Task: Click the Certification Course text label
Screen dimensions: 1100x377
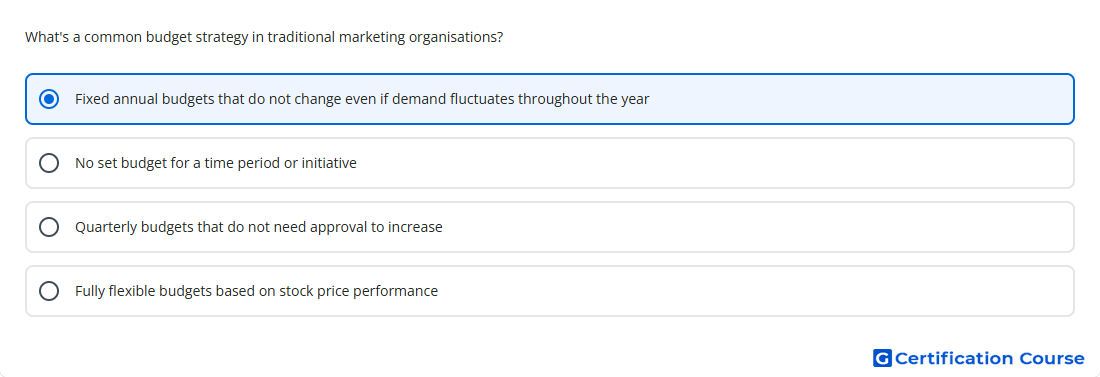Action: point(989,358)
